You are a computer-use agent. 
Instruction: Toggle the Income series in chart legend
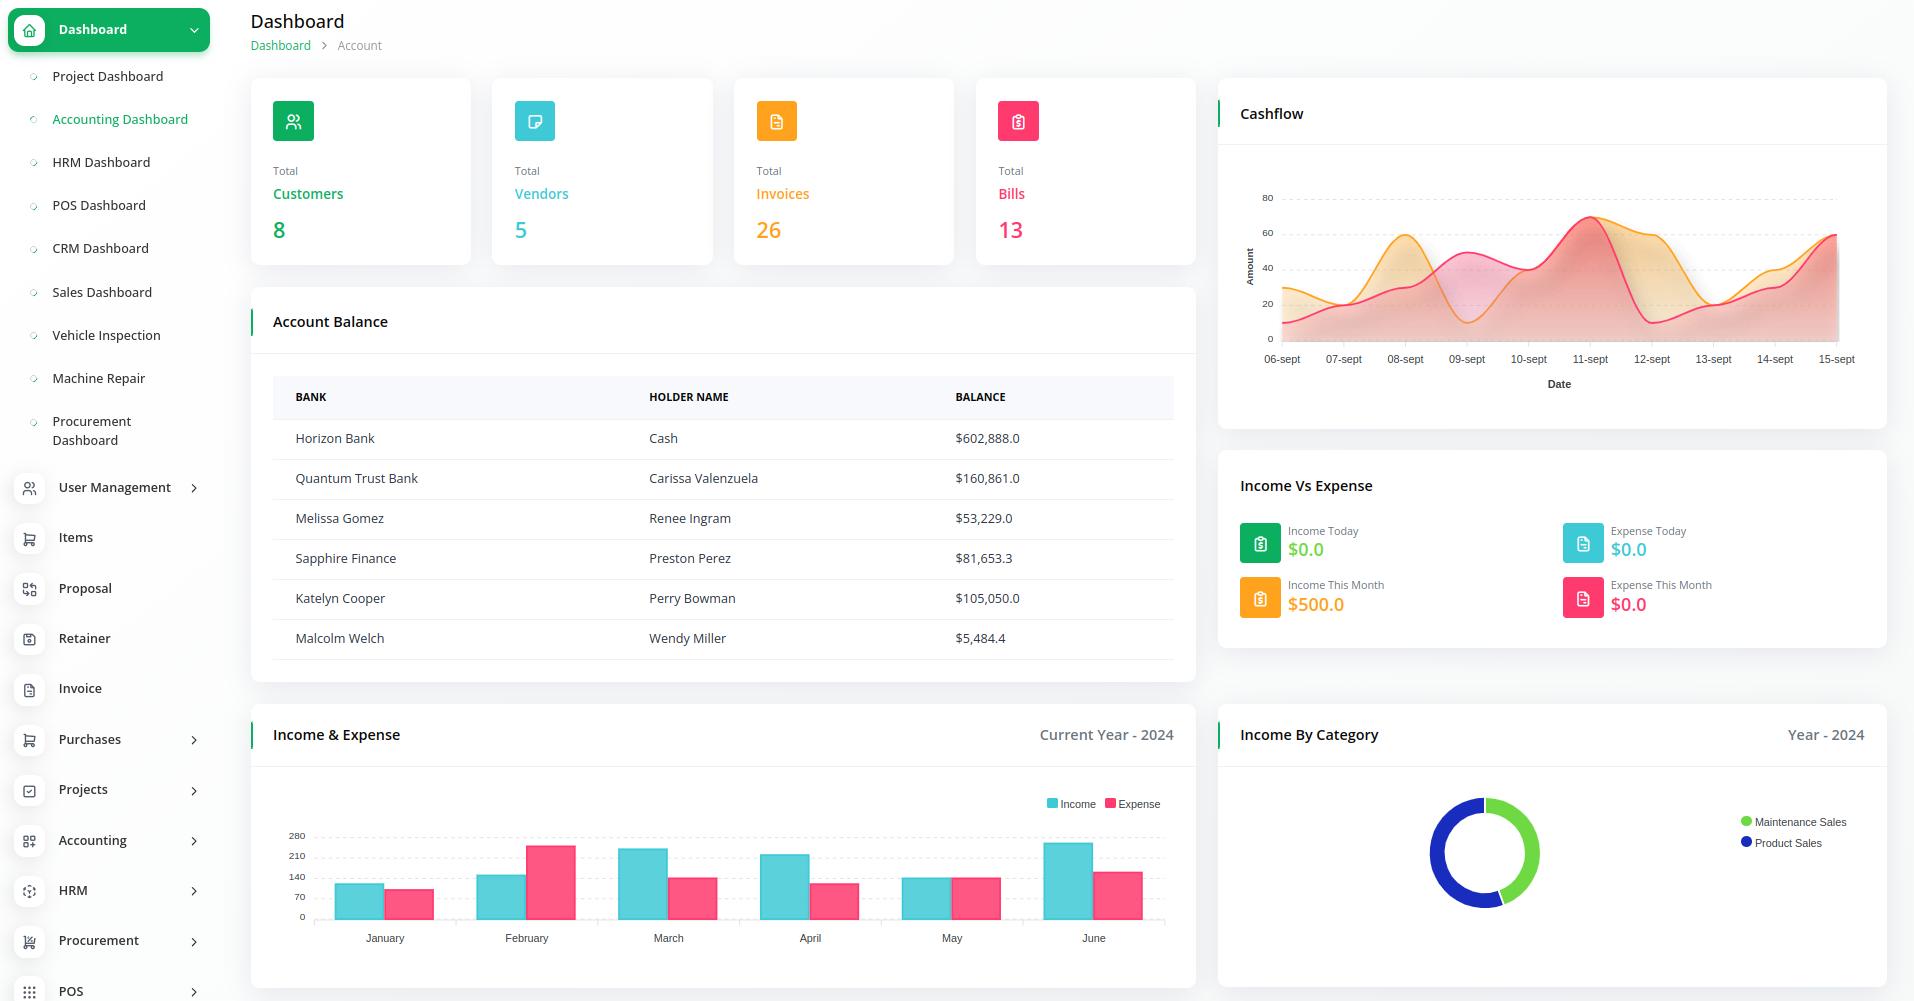pyautogui.click(x=1071, y=804)
